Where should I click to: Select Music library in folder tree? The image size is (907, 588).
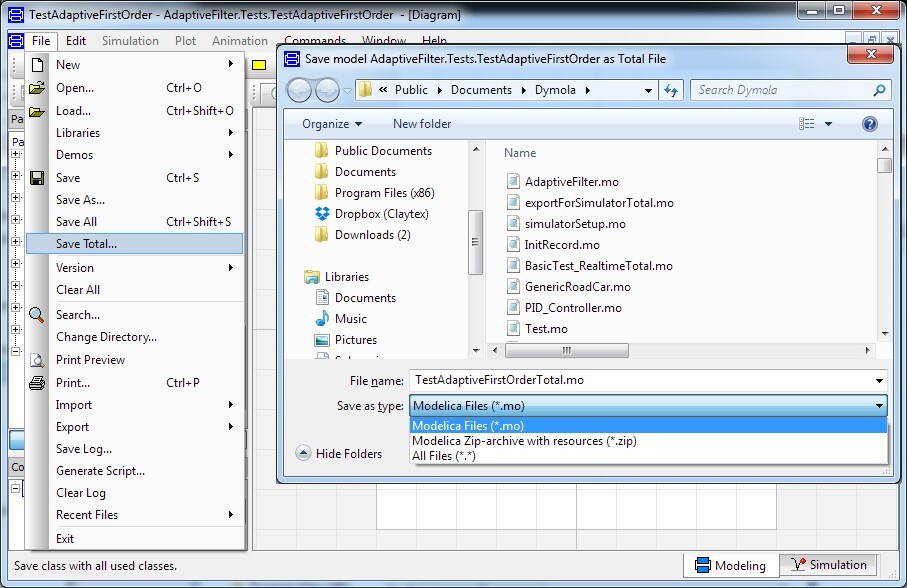(341, 319)
